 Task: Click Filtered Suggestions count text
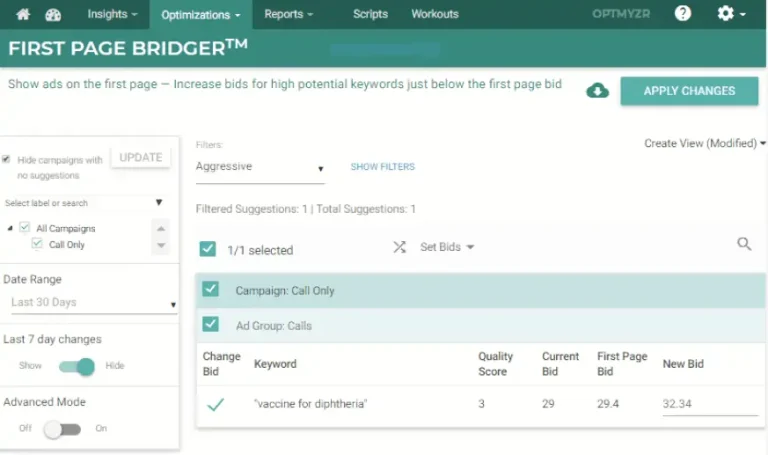[x=252, y=209]
